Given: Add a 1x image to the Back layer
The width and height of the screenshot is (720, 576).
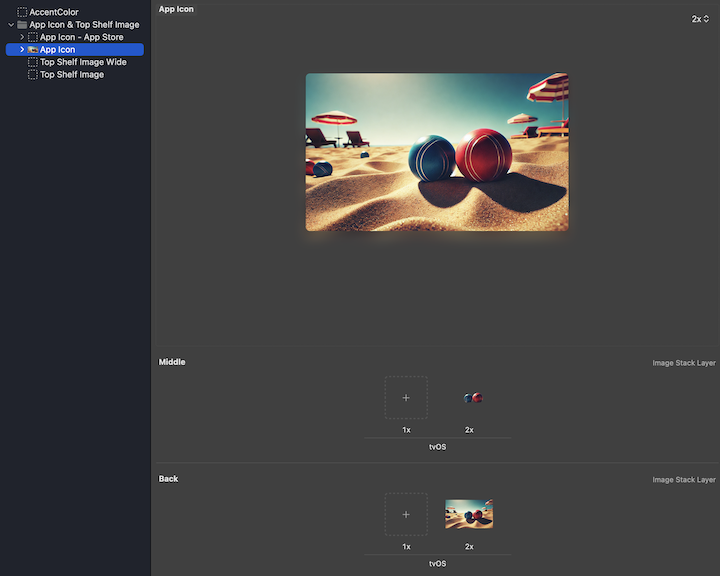Looking at the screenshot, I should click(406, 514).
